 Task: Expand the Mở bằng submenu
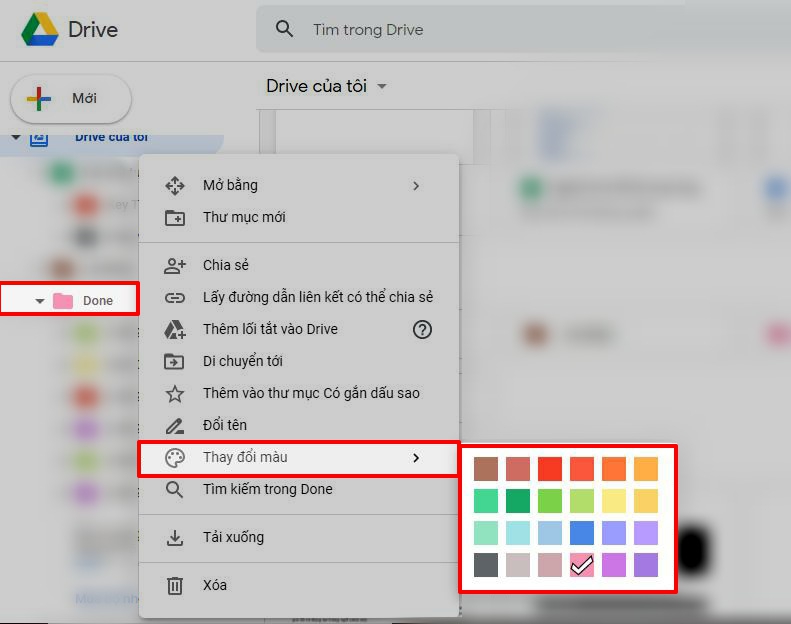[x=416, y=185]
